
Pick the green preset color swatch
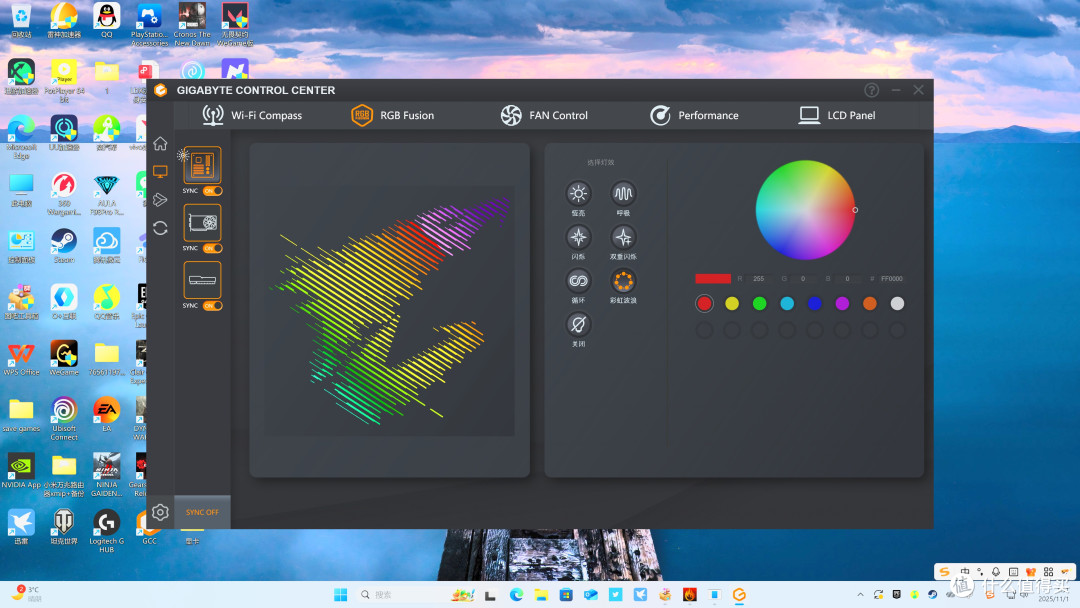(x=760, y=304)
